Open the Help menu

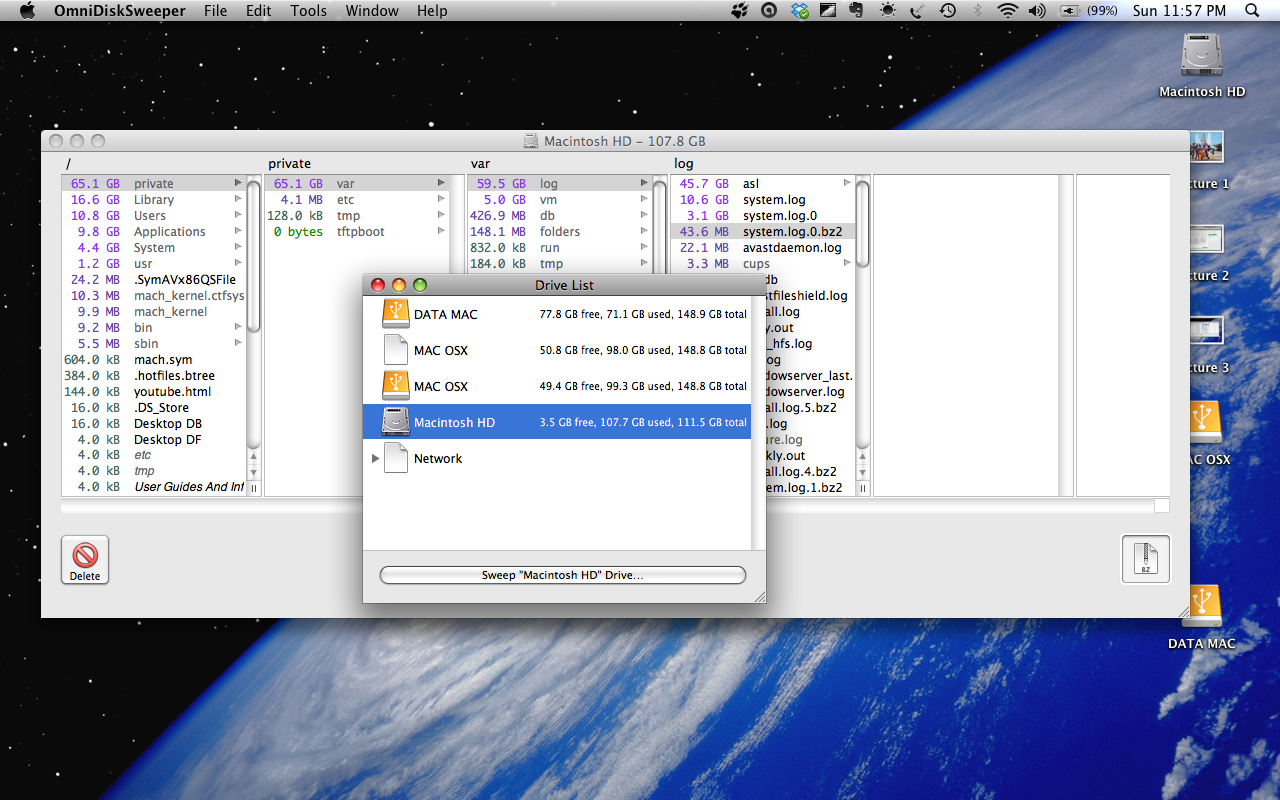[x=432, y=11]
